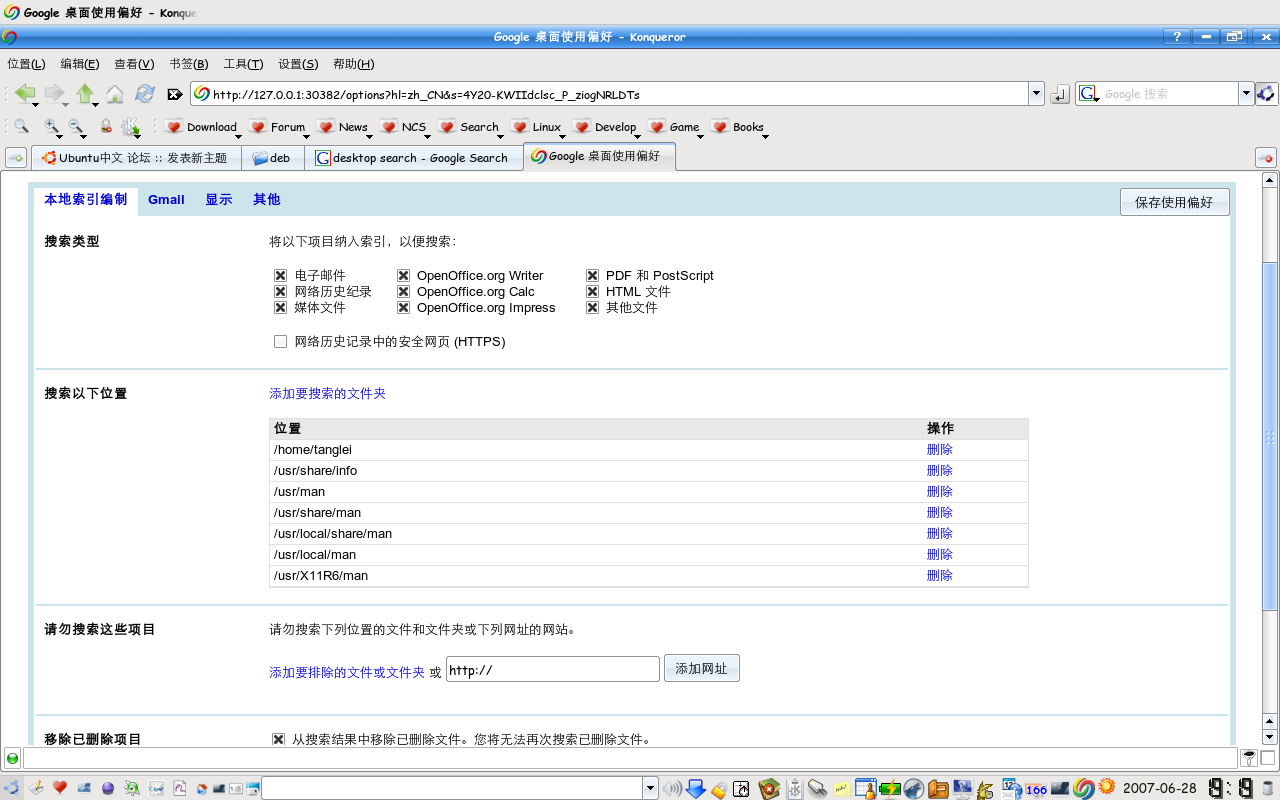This screenshot has height=800, width=1280.
Task: Click the green status indicator in the status bar
Action: [x=12, y=758]
